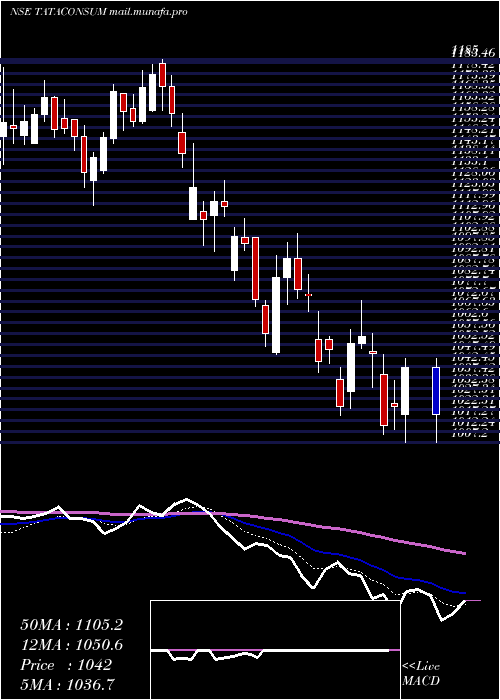This screenshot has width=500, height=700.
Task: Click the Price : 1042 legend entry
Action: click(x=66, y=665)
